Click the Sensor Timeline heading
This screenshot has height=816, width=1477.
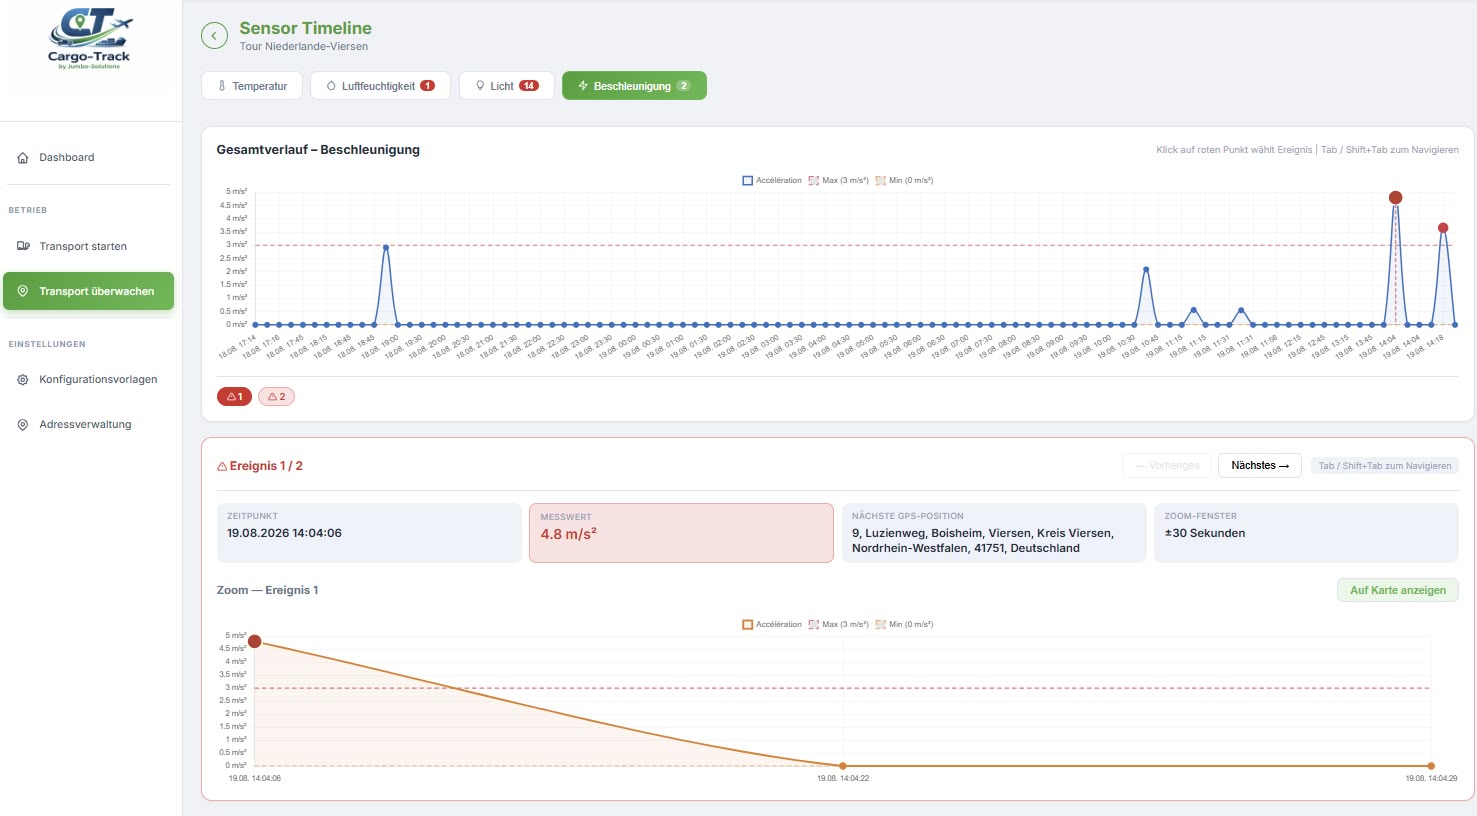[x=305, y=28]
